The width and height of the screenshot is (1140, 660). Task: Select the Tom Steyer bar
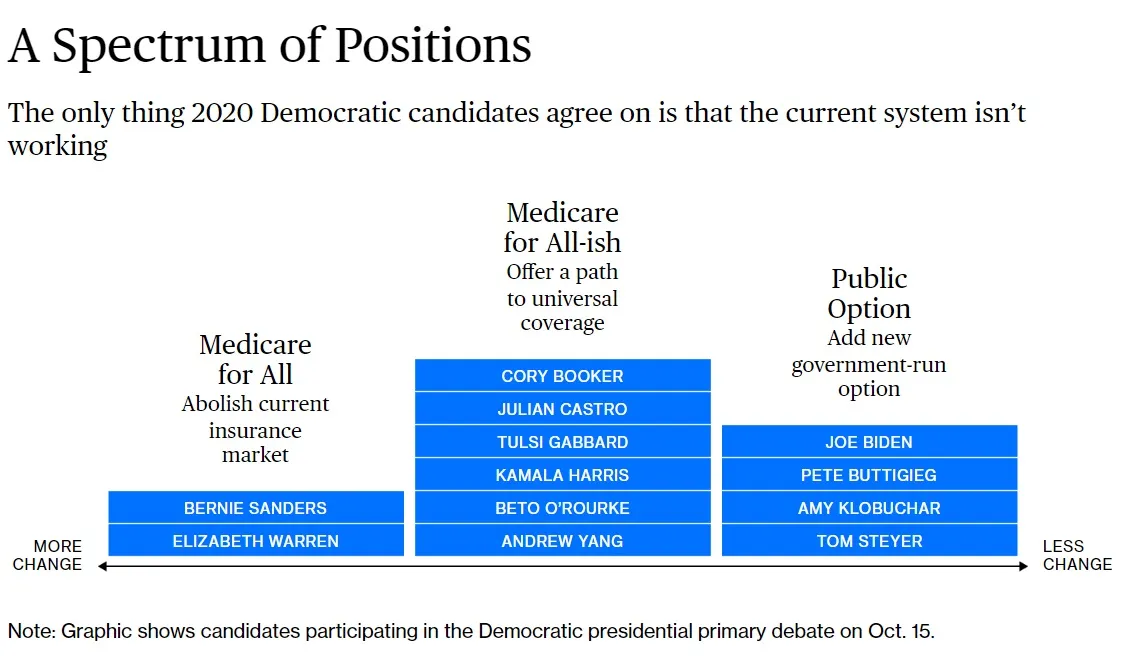pos(869,541)
